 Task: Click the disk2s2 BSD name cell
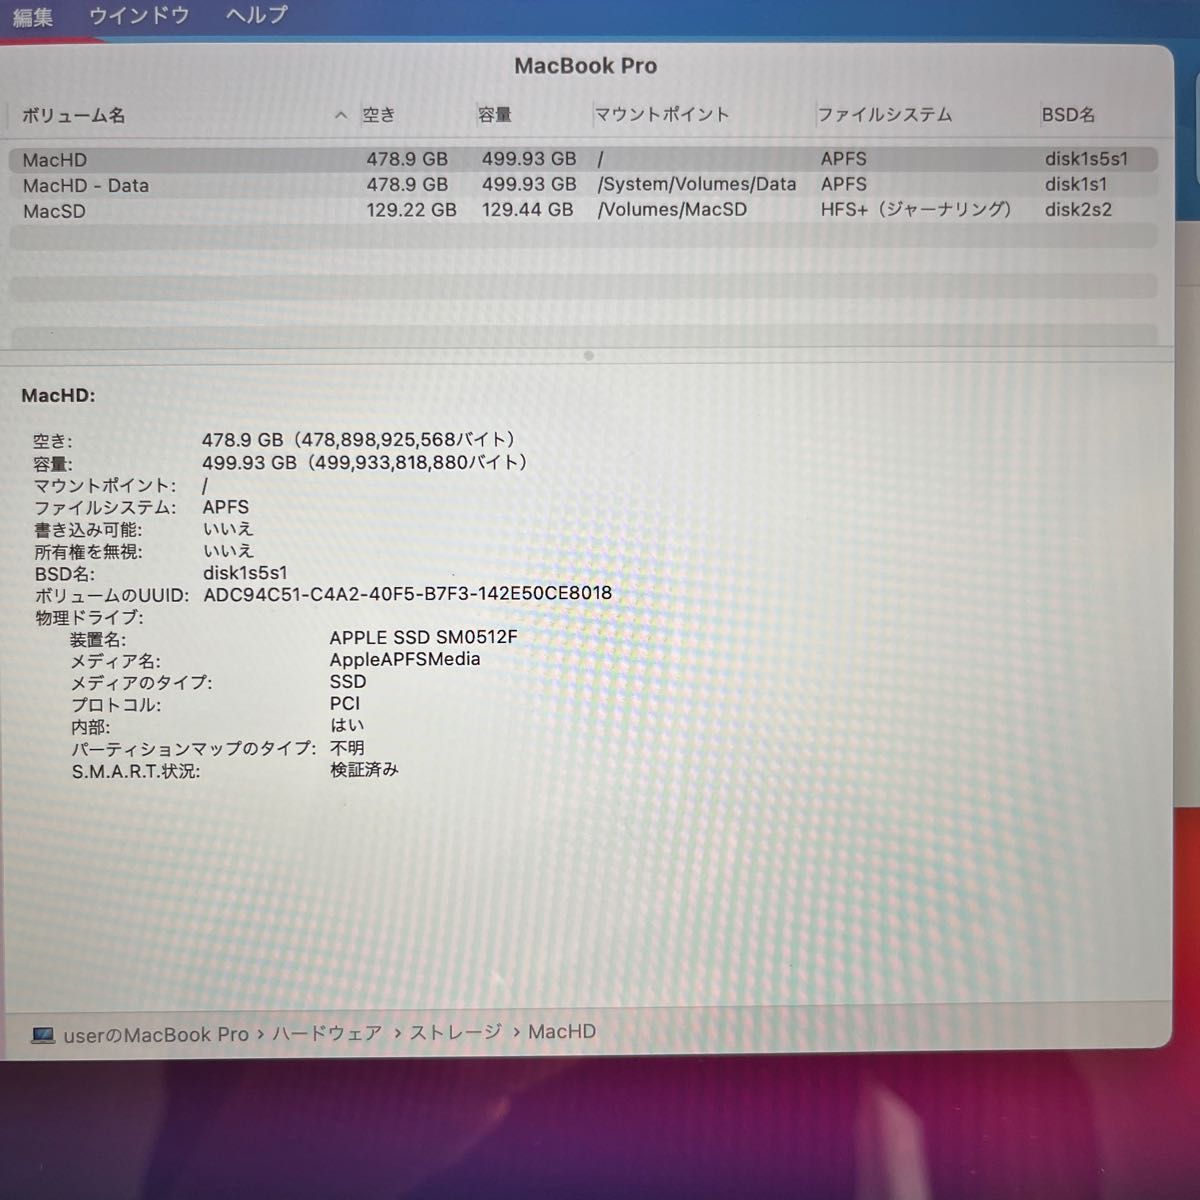click(x=1078, y=209)
